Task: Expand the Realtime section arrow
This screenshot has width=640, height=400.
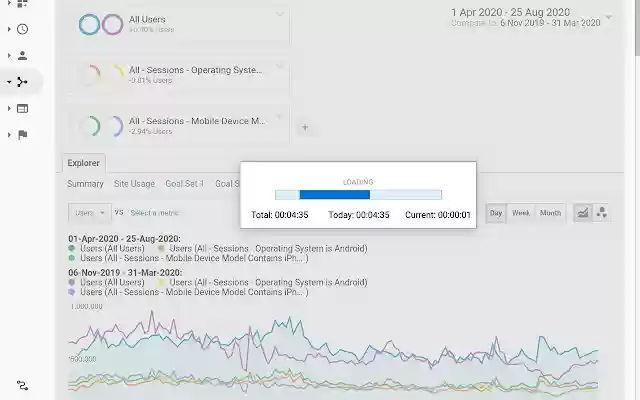Action: [x=9, y=29]
